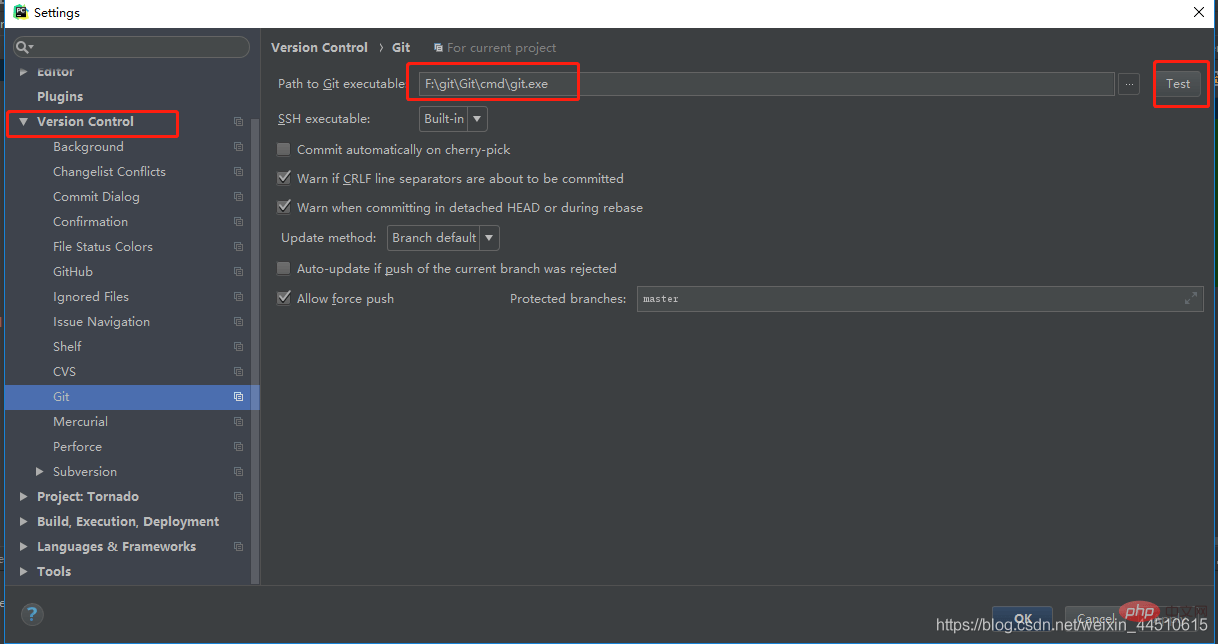Screen dimensions: 1218x644
Task: Click the PyCharm icon in the title bar
Action: (20, 12)
